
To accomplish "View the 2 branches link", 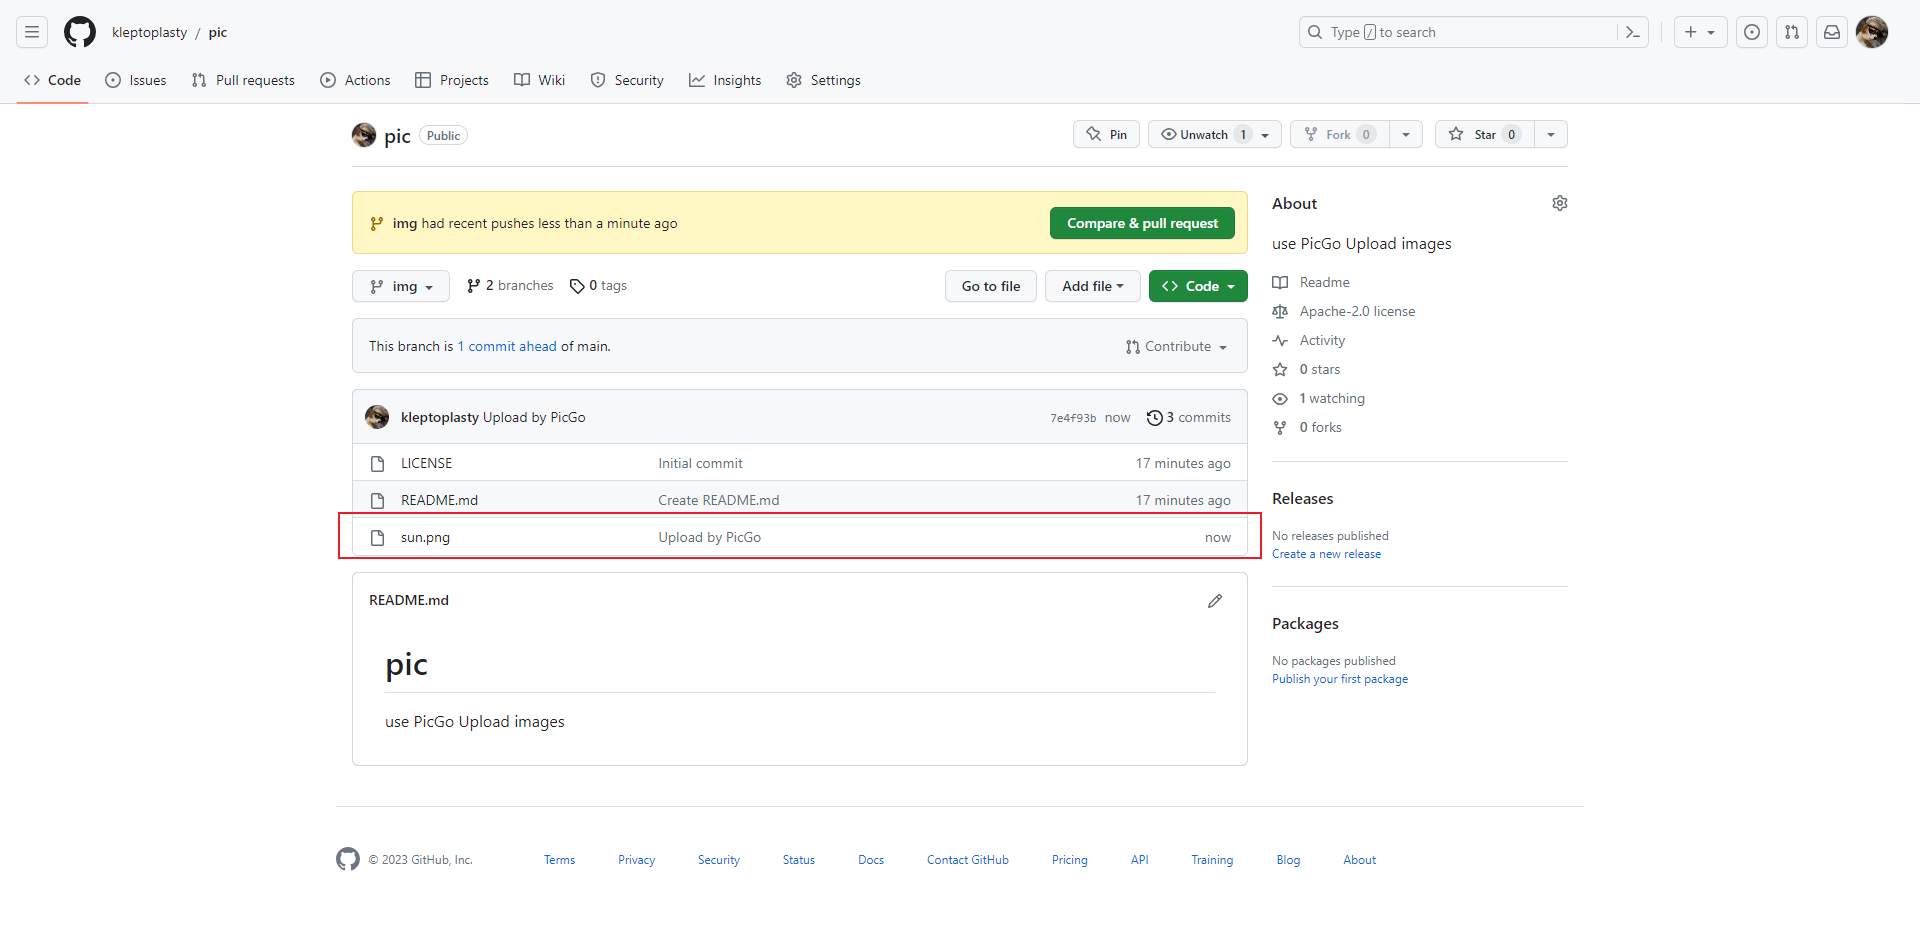I will (x=510, y=286).
